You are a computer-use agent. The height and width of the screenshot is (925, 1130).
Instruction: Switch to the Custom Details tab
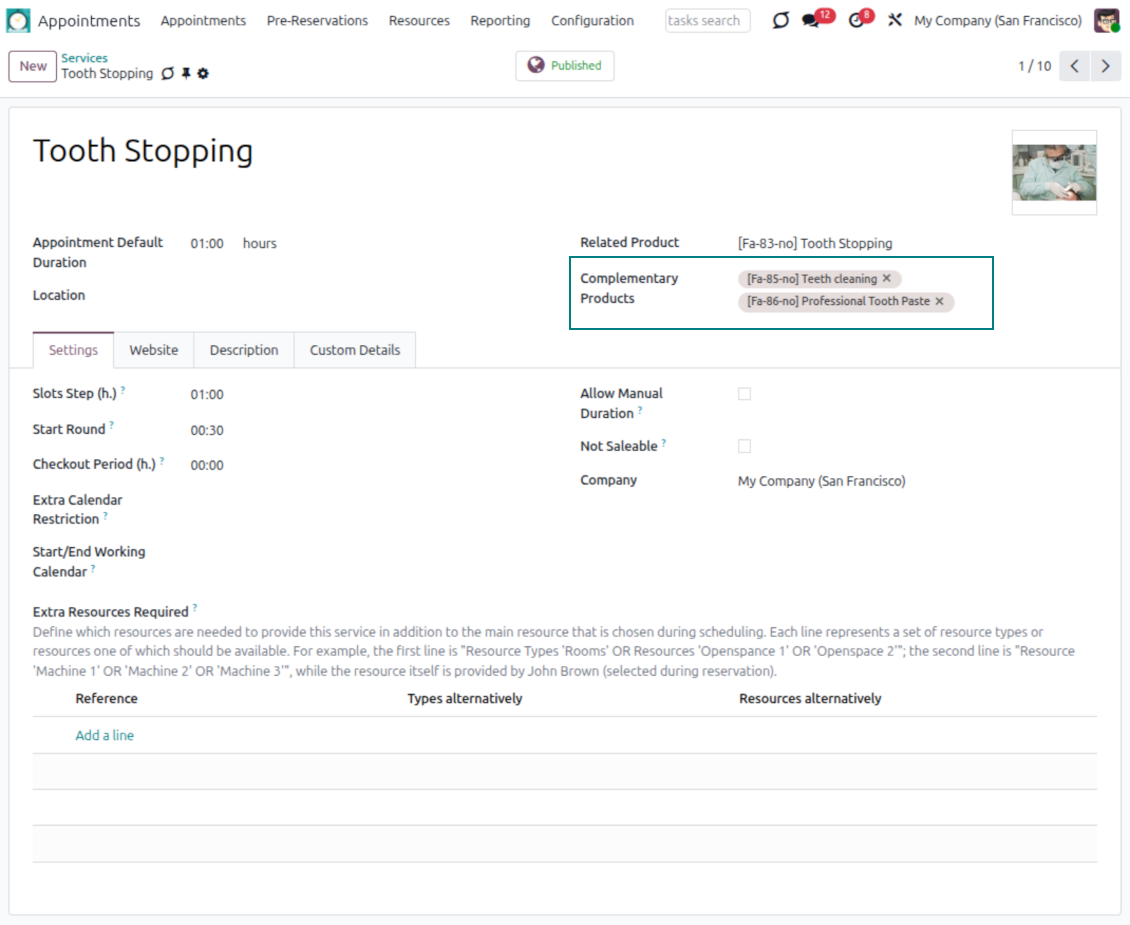(355, 350)
